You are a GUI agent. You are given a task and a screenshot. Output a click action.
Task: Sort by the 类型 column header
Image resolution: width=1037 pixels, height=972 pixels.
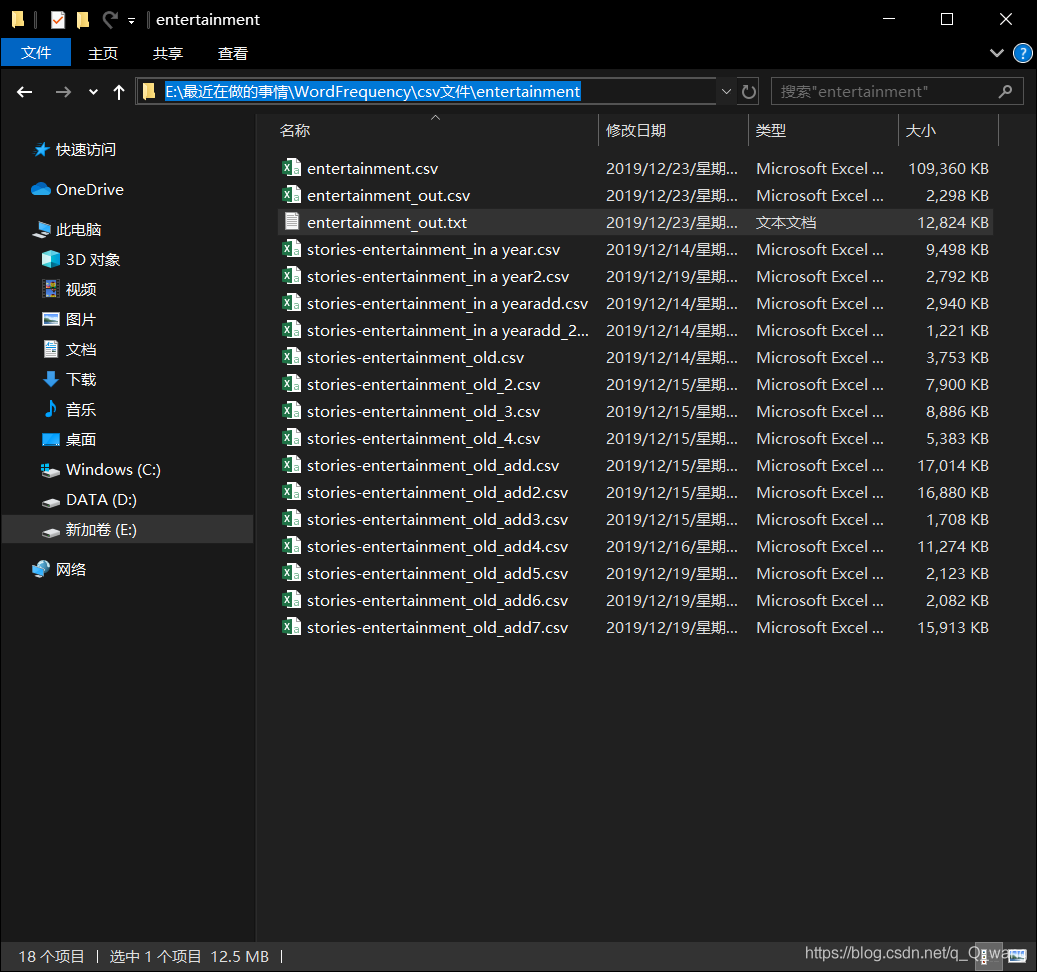point(823,130)
